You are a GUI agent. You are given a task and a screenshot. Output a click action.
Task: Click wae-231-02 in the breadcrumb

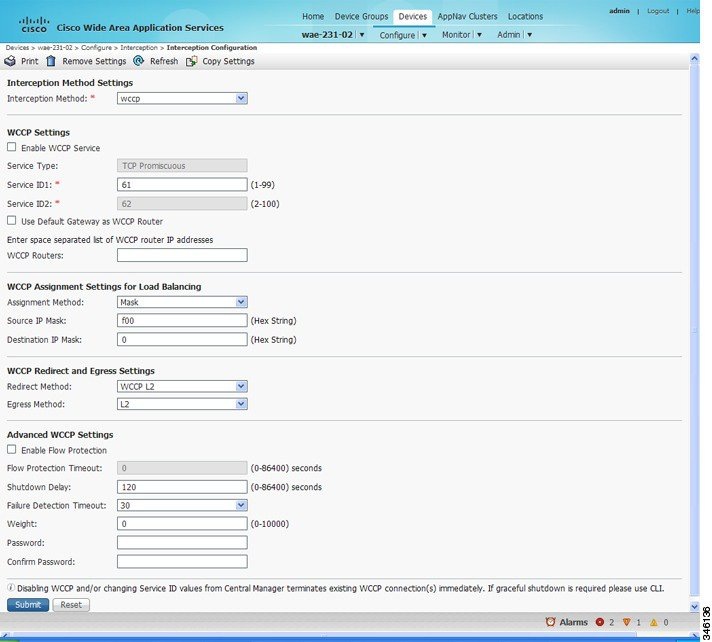pos(54,47)
